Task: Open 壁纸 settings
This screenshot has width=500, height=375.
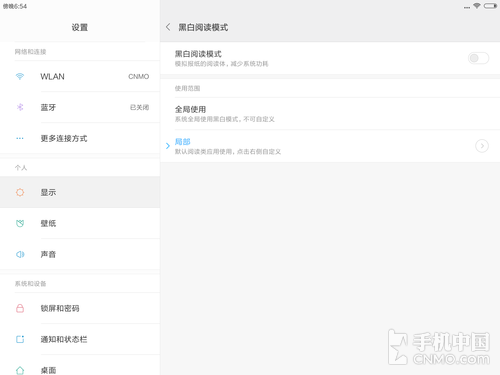Action: click(x=80, y=223)
